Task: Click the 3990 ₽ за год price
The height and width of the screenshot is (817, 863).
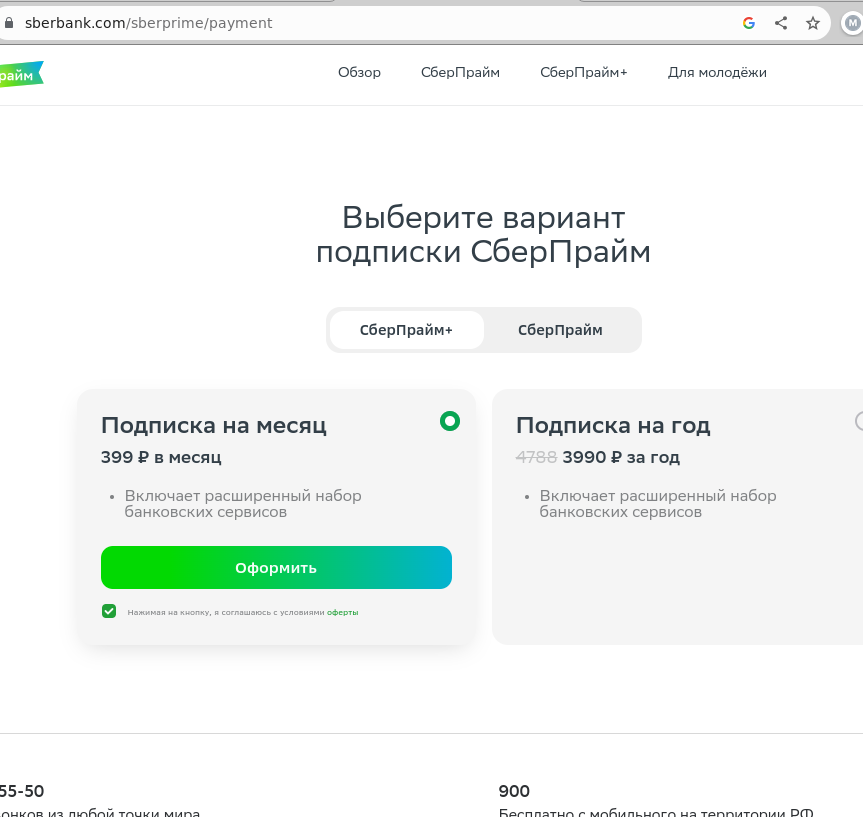Action: [621, 457]
